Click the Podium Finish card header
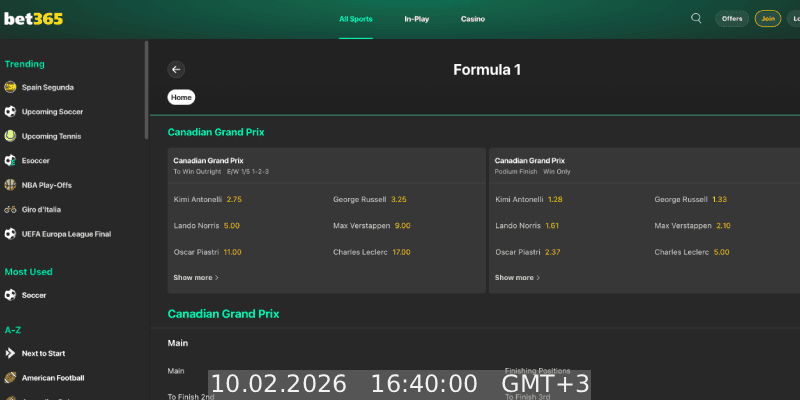The width and height of the screenshot is (800, 400). point(644,166)
